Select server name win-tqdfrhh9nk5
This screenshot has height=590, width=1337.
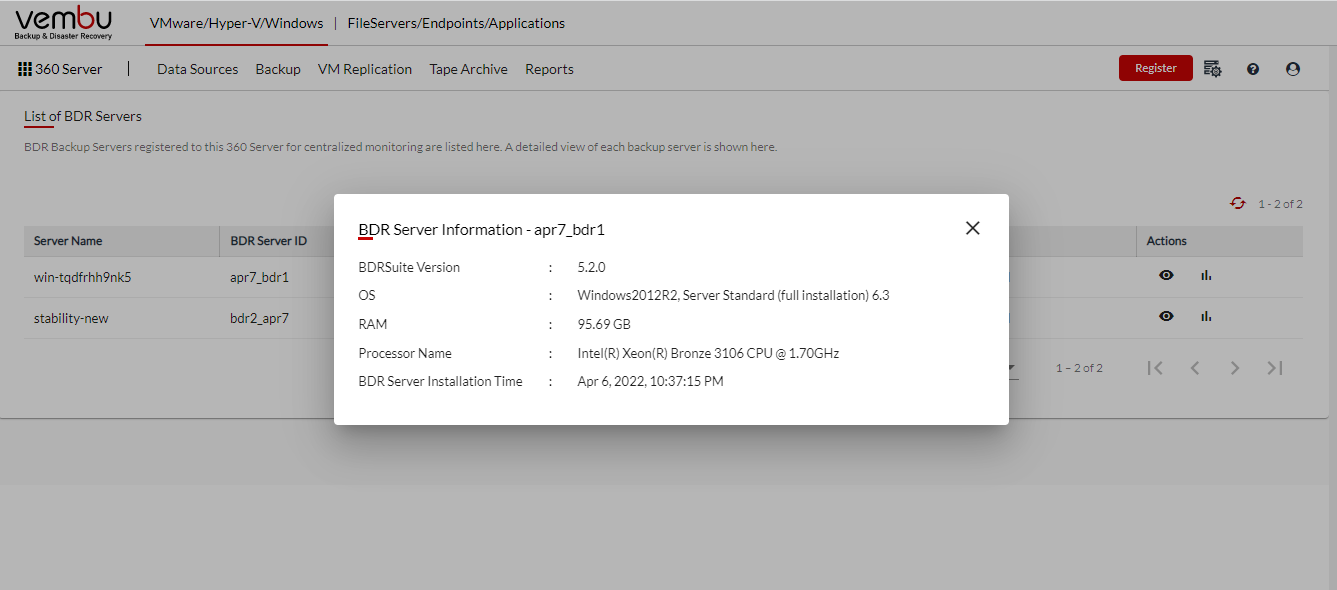83,277
